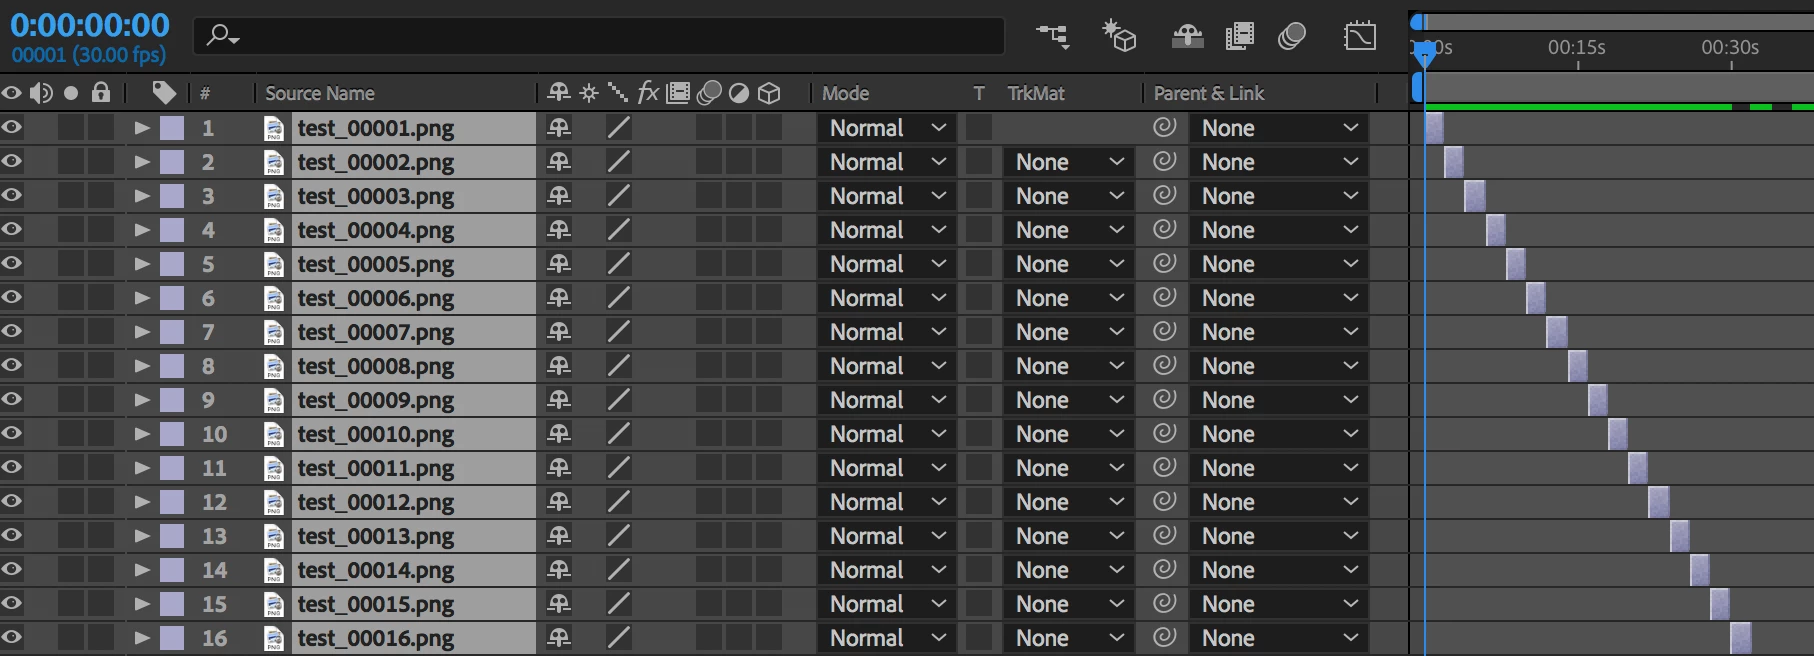
Task: Expand the test_00001.png layer properties
Action: coord(142,127)
